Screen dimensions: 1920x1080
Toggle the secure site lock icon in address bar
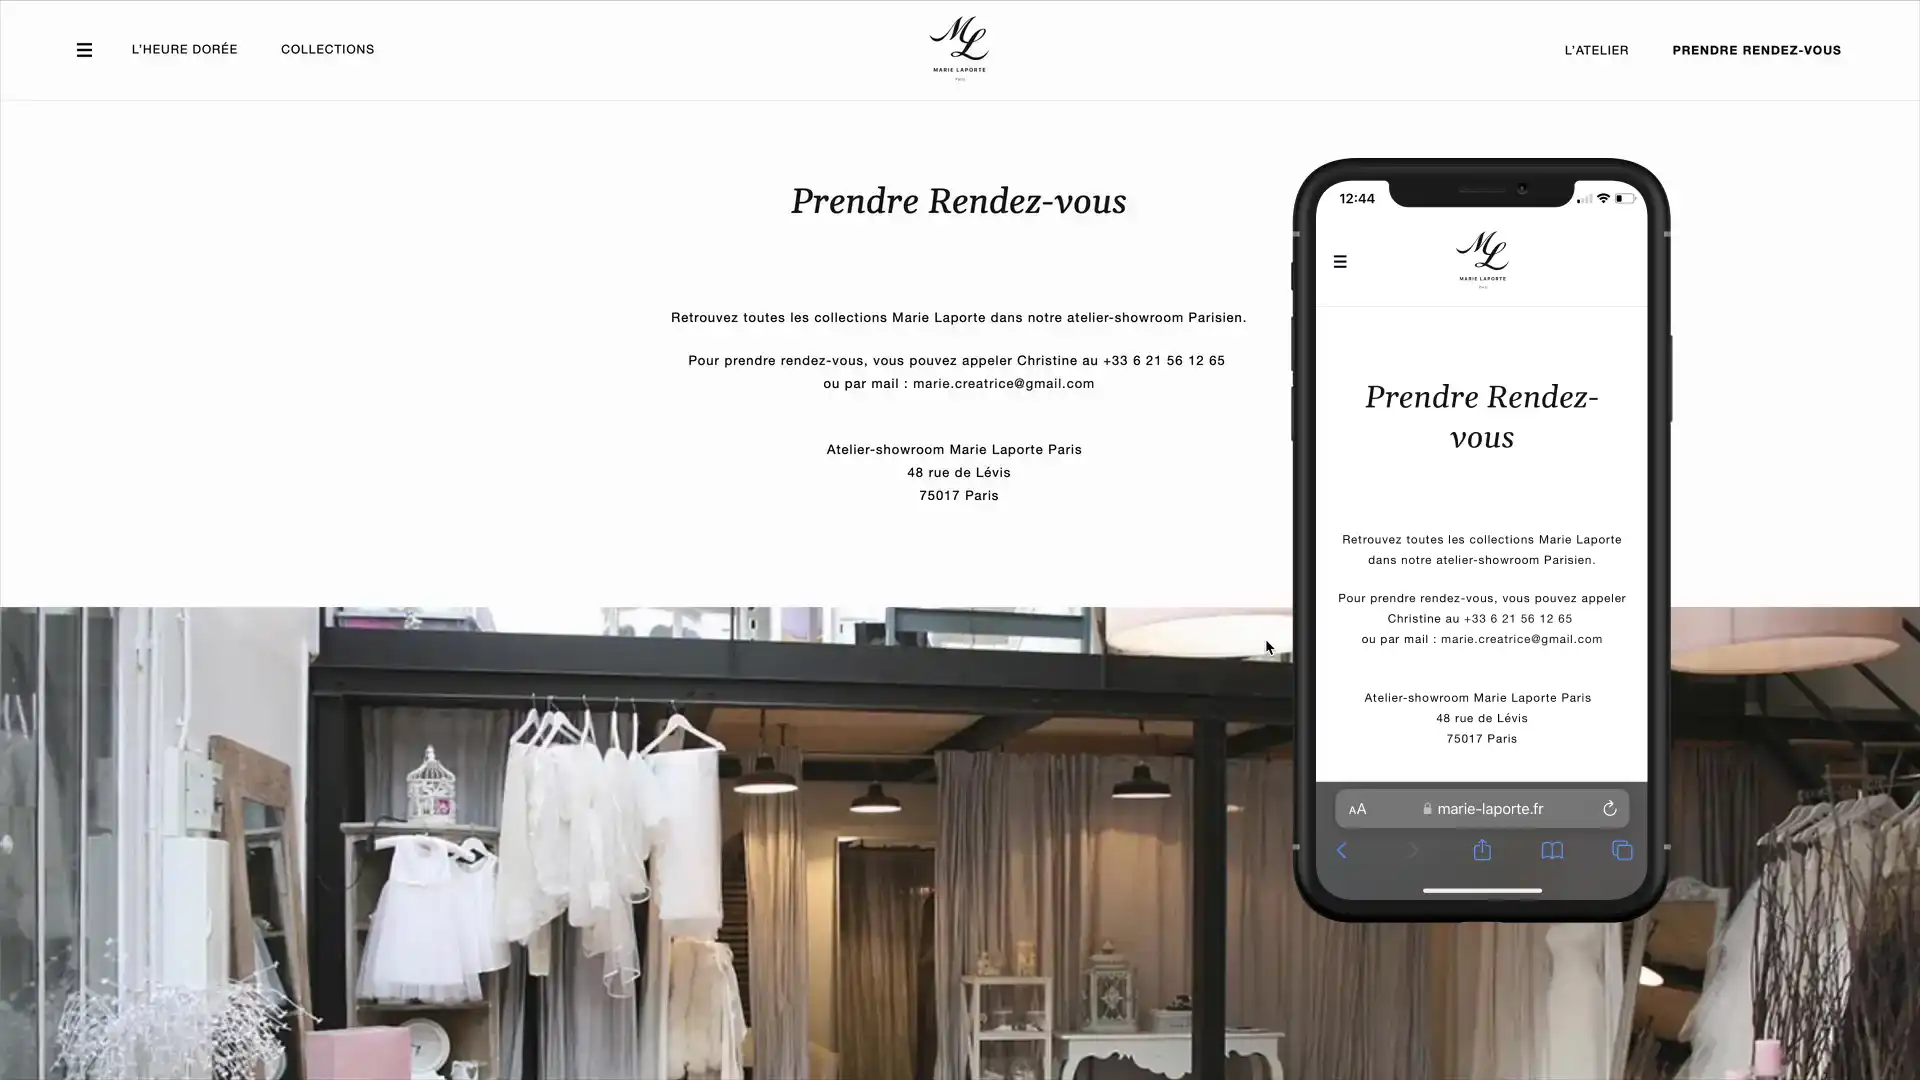(1425, 808)
